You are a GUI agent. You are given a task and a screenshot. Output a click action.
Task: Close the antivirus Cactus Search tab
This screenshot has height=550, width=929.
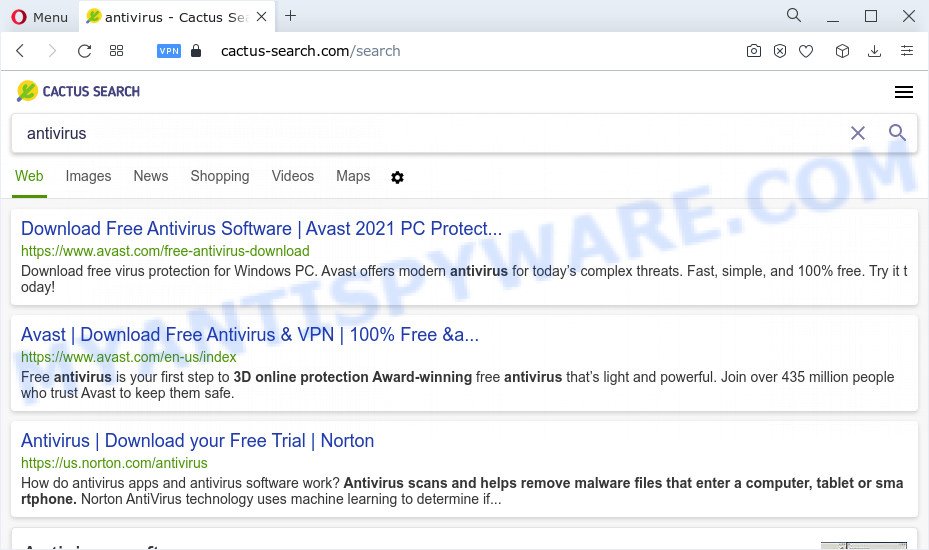click(261, 17)
